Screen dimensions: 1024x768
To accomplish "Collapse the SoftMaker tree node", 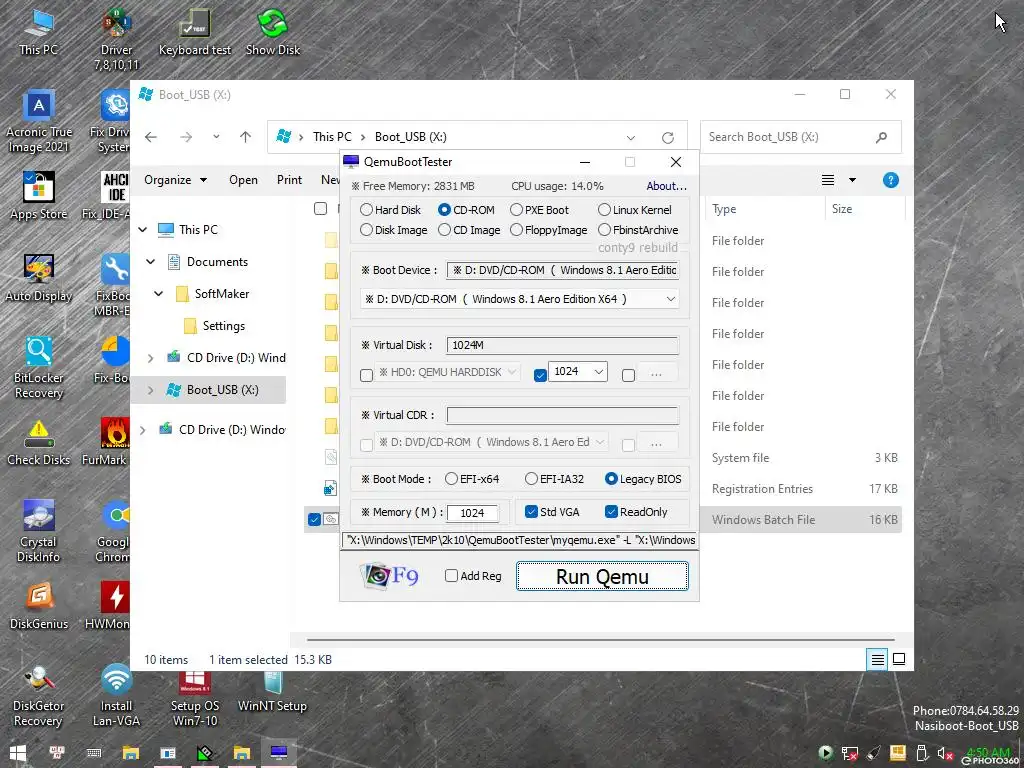I will pyautogui.click(x=159, y=294).
